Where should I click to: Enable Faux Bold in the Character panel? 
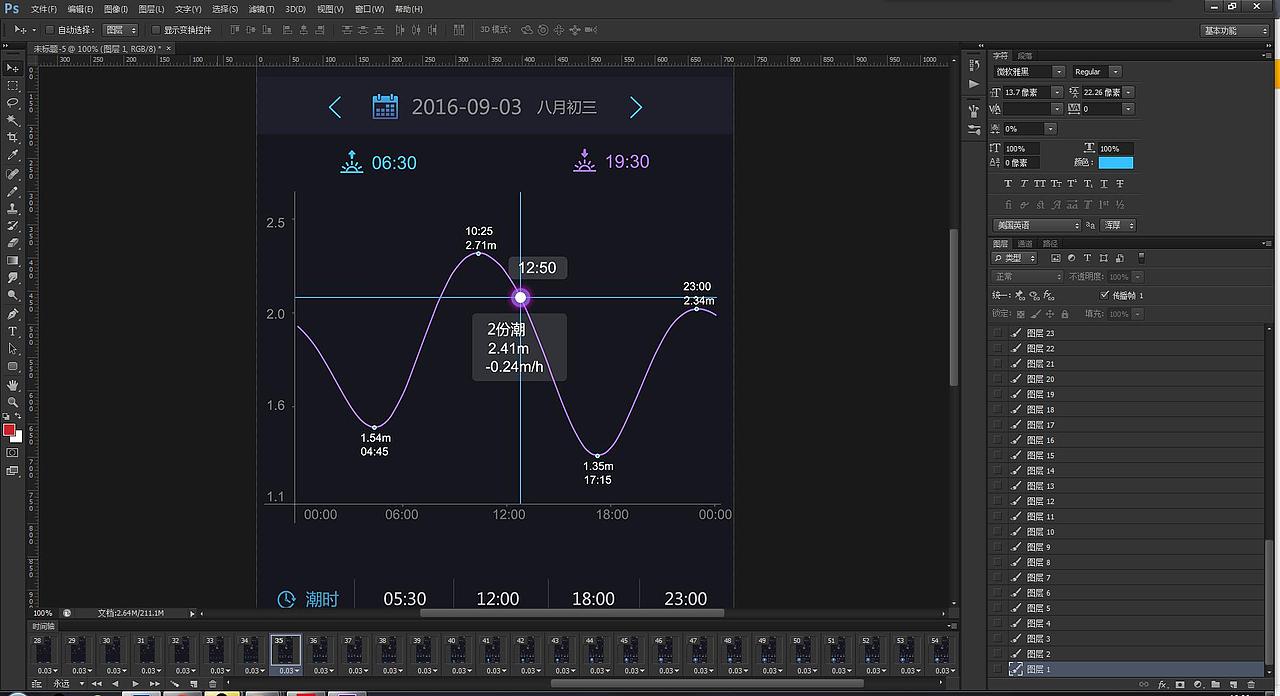[1007, 183]
